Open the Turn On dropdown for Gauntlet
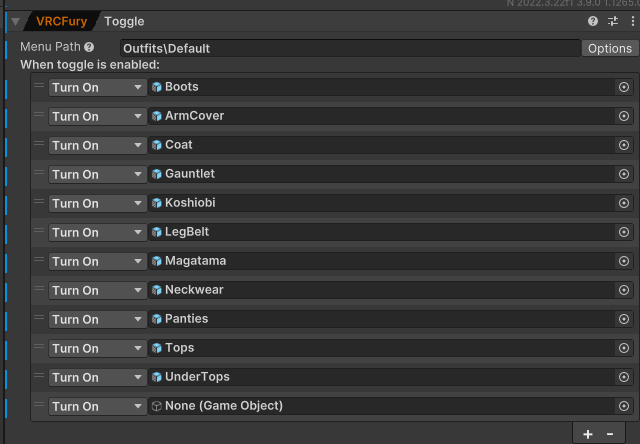The height and width of the screenshot is (444, 640). coord(98,174)
